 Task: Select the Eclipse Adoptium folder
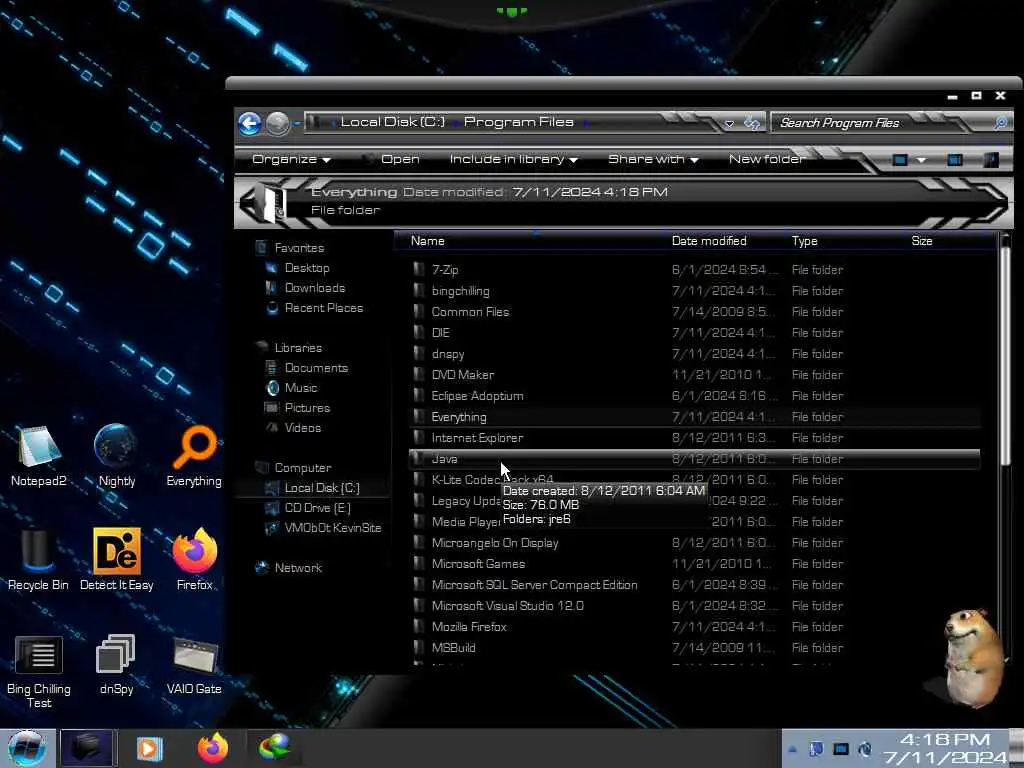[477, 396]
